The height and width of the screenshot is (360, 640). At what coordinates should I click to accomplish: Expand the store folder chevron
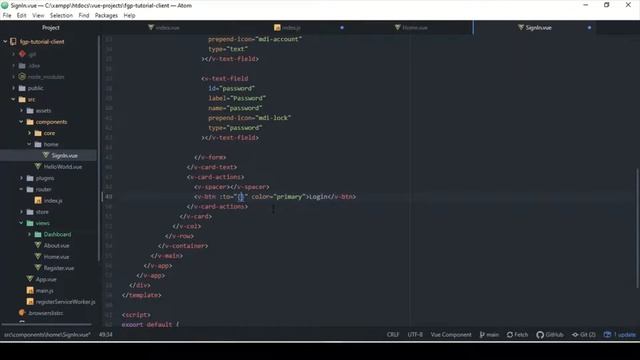pos(22,211)
